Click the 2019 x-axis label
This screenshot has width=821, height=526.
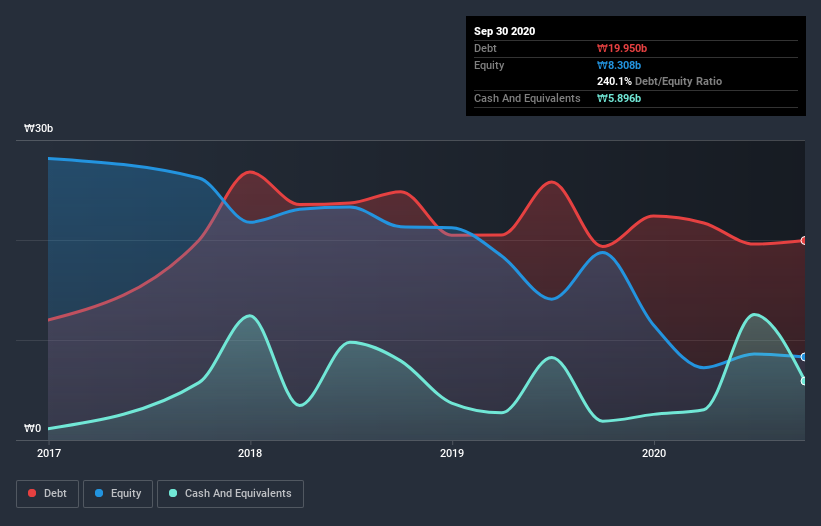(x=452, y=453)
